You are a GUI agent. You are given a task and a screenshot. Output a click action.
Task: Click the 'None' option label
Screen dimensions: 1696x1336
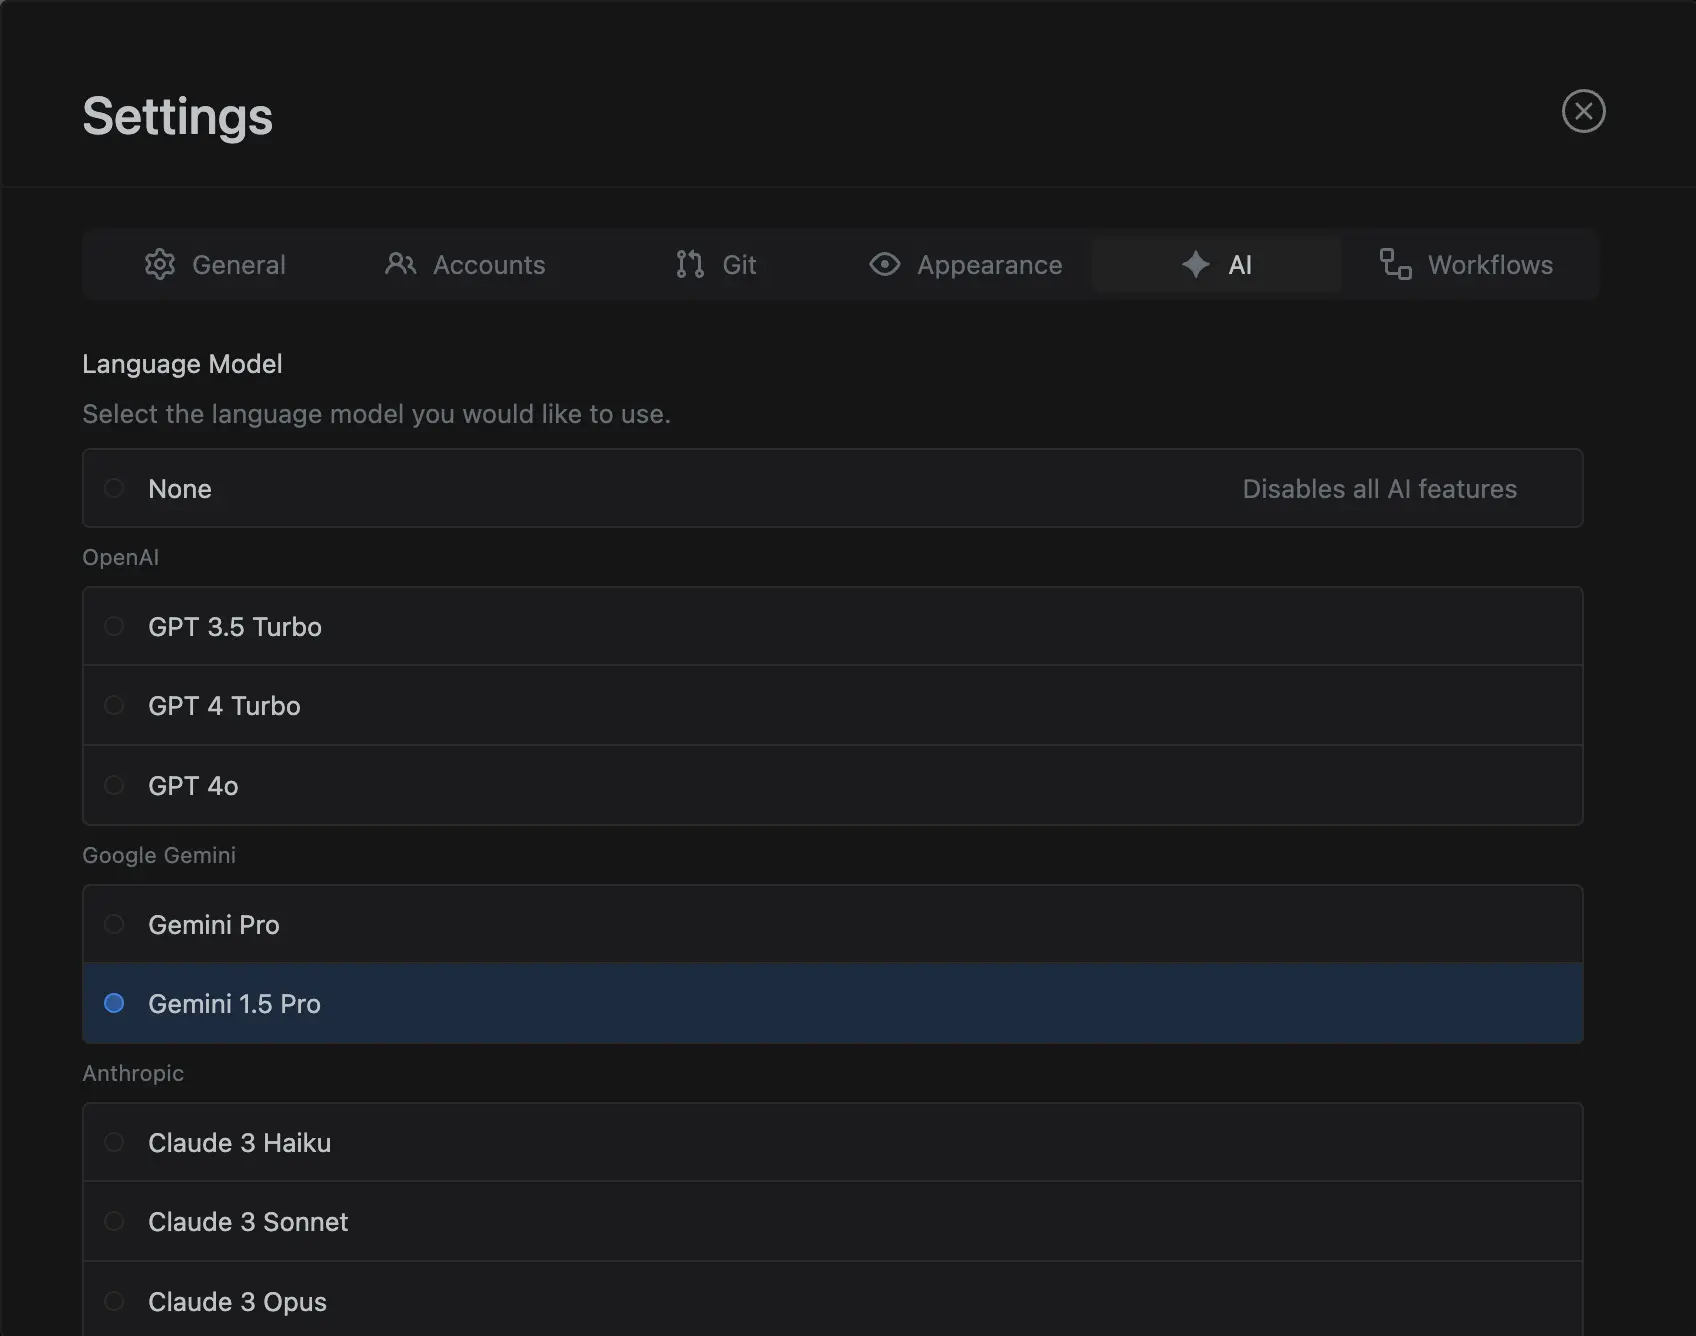tap(180, 489)
